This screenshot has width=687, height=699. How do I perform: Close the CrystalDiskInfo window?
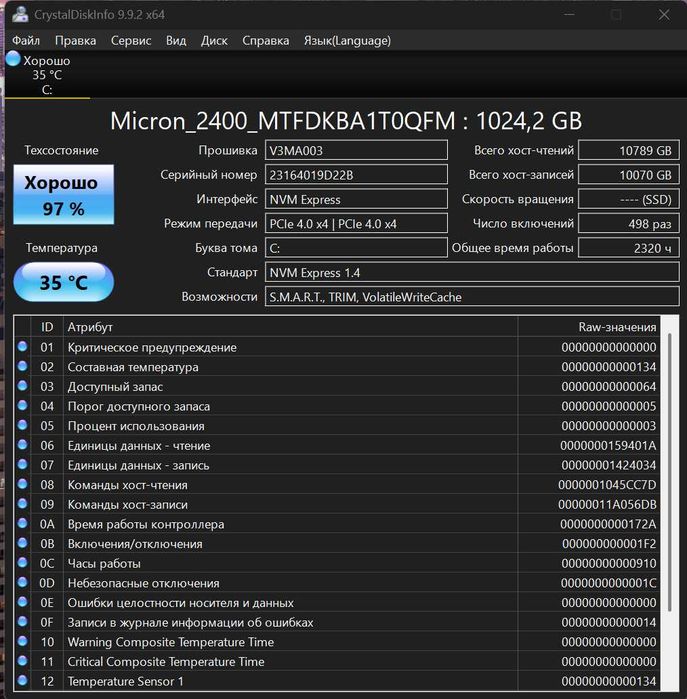[664, 15]
